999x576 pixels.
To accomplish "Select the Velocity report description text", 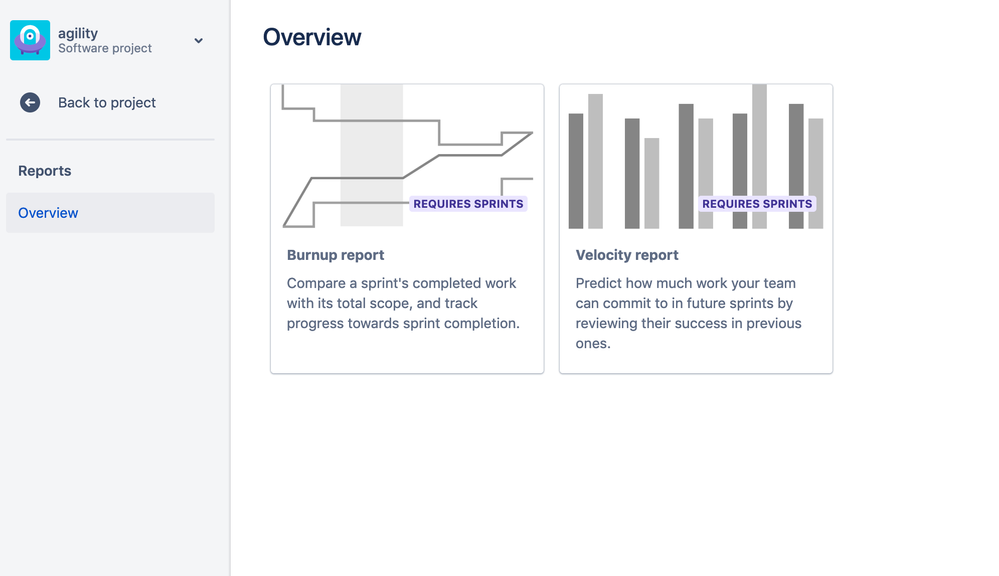I will pyautogui.click(x=689, y=313).
